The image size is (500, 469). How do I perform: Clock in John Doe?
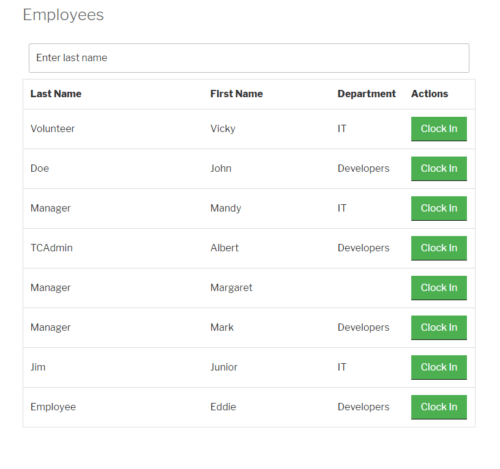439,169
